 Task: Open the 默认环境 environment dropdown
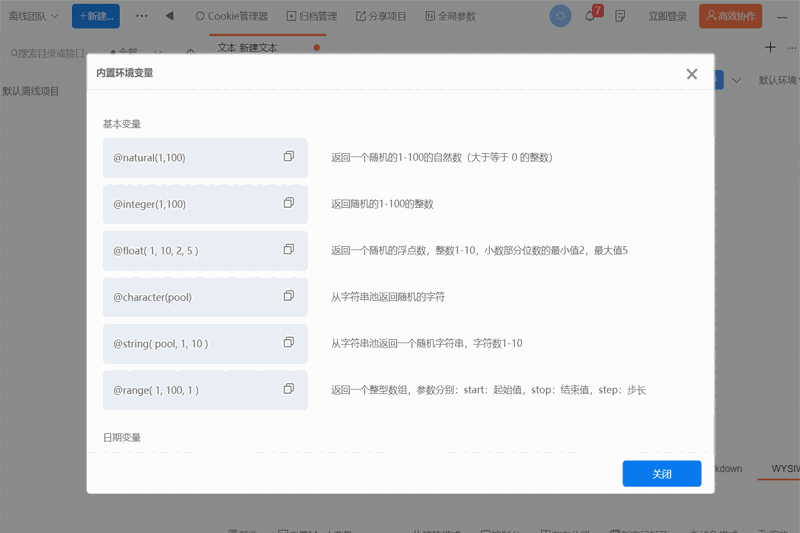778,80
